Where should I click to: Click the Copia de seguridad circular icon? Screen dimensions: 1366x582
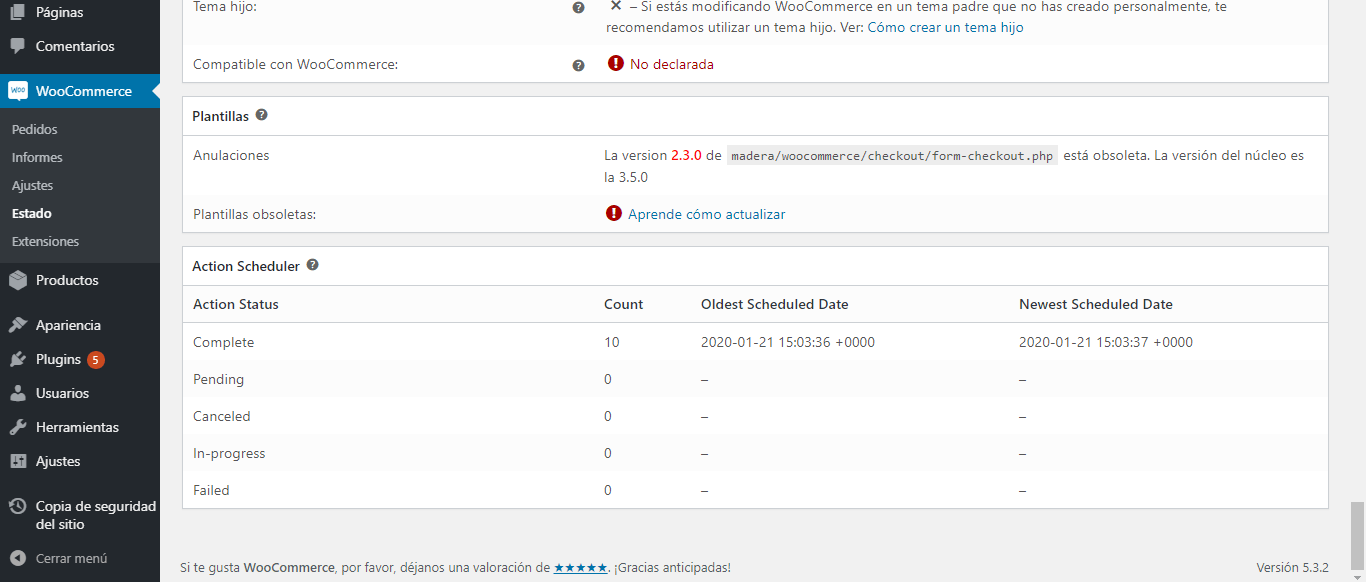[x=18, y=506]
